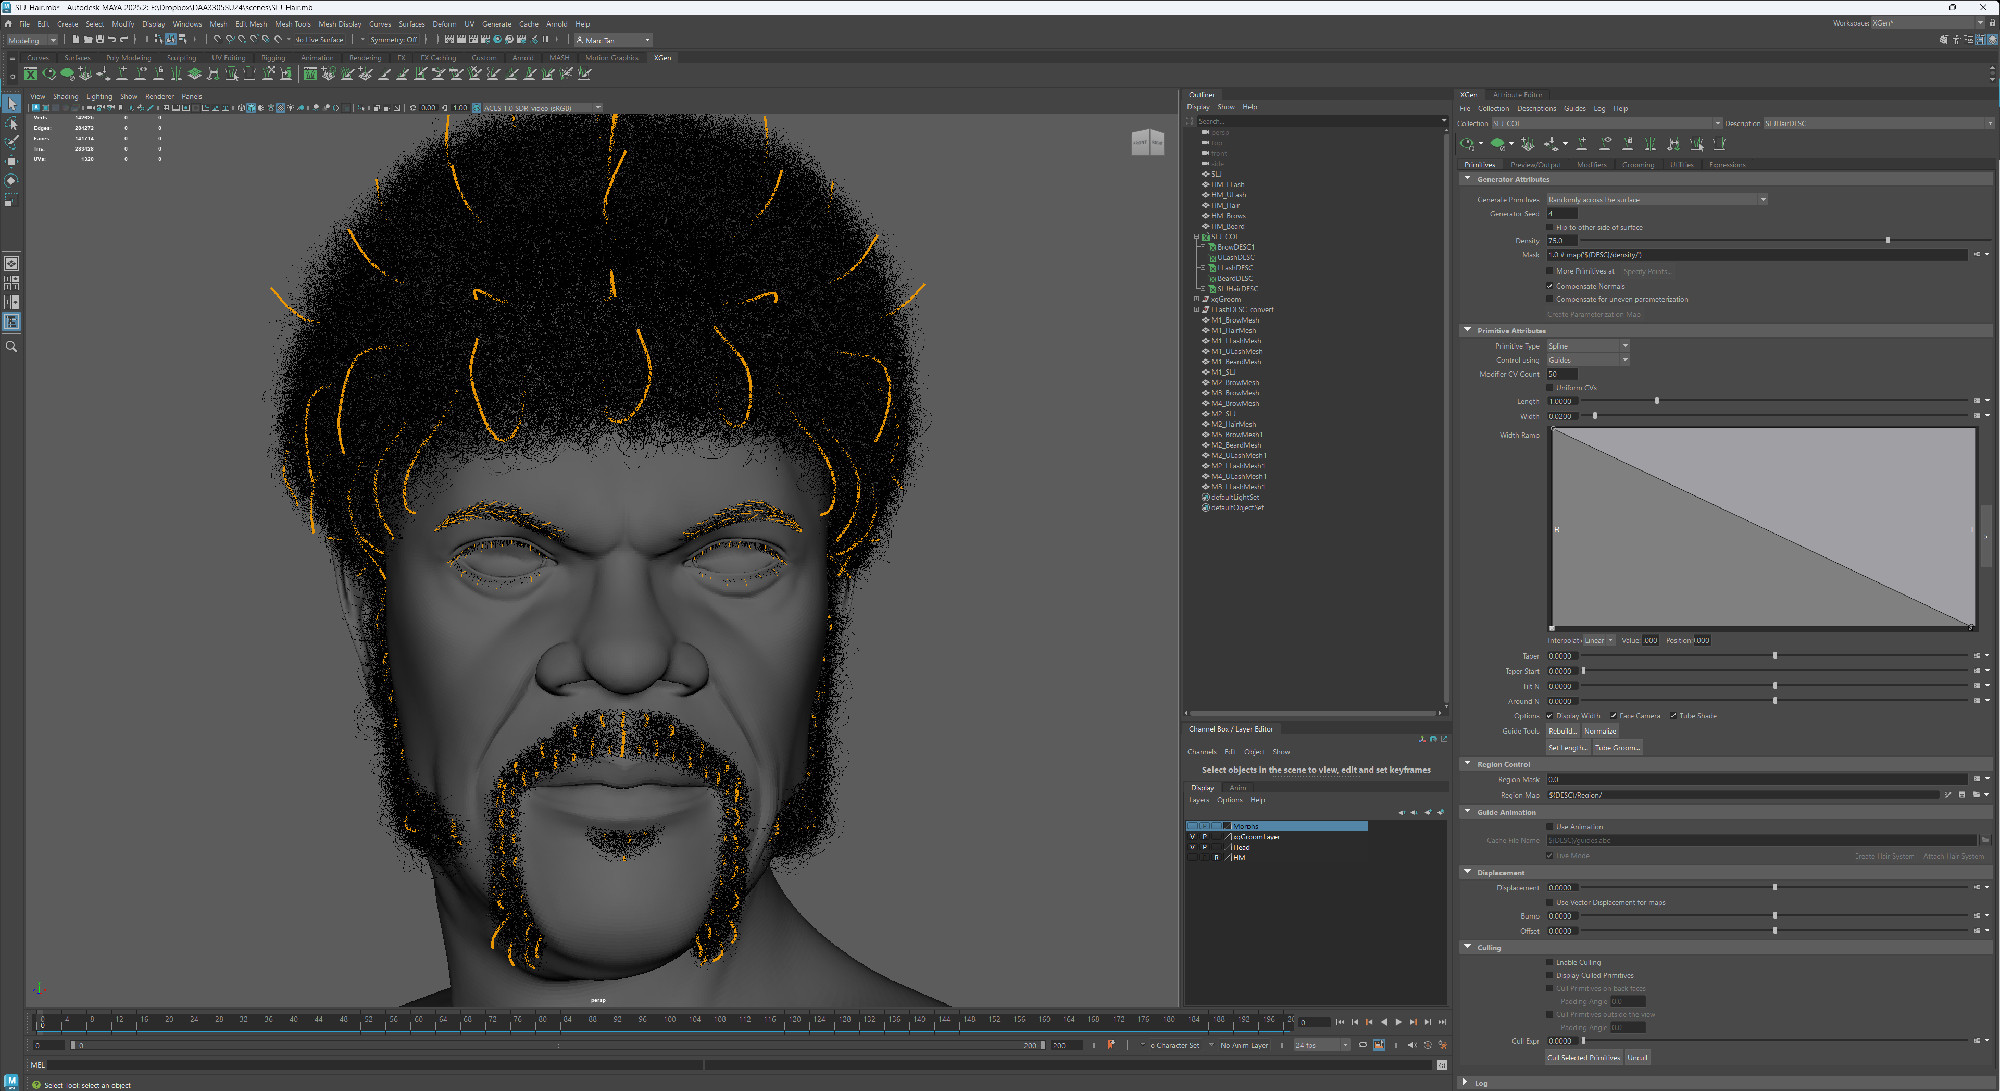Click the first XGen shelf icon with green X
2000x1091 pixels.
coord(30,74)
